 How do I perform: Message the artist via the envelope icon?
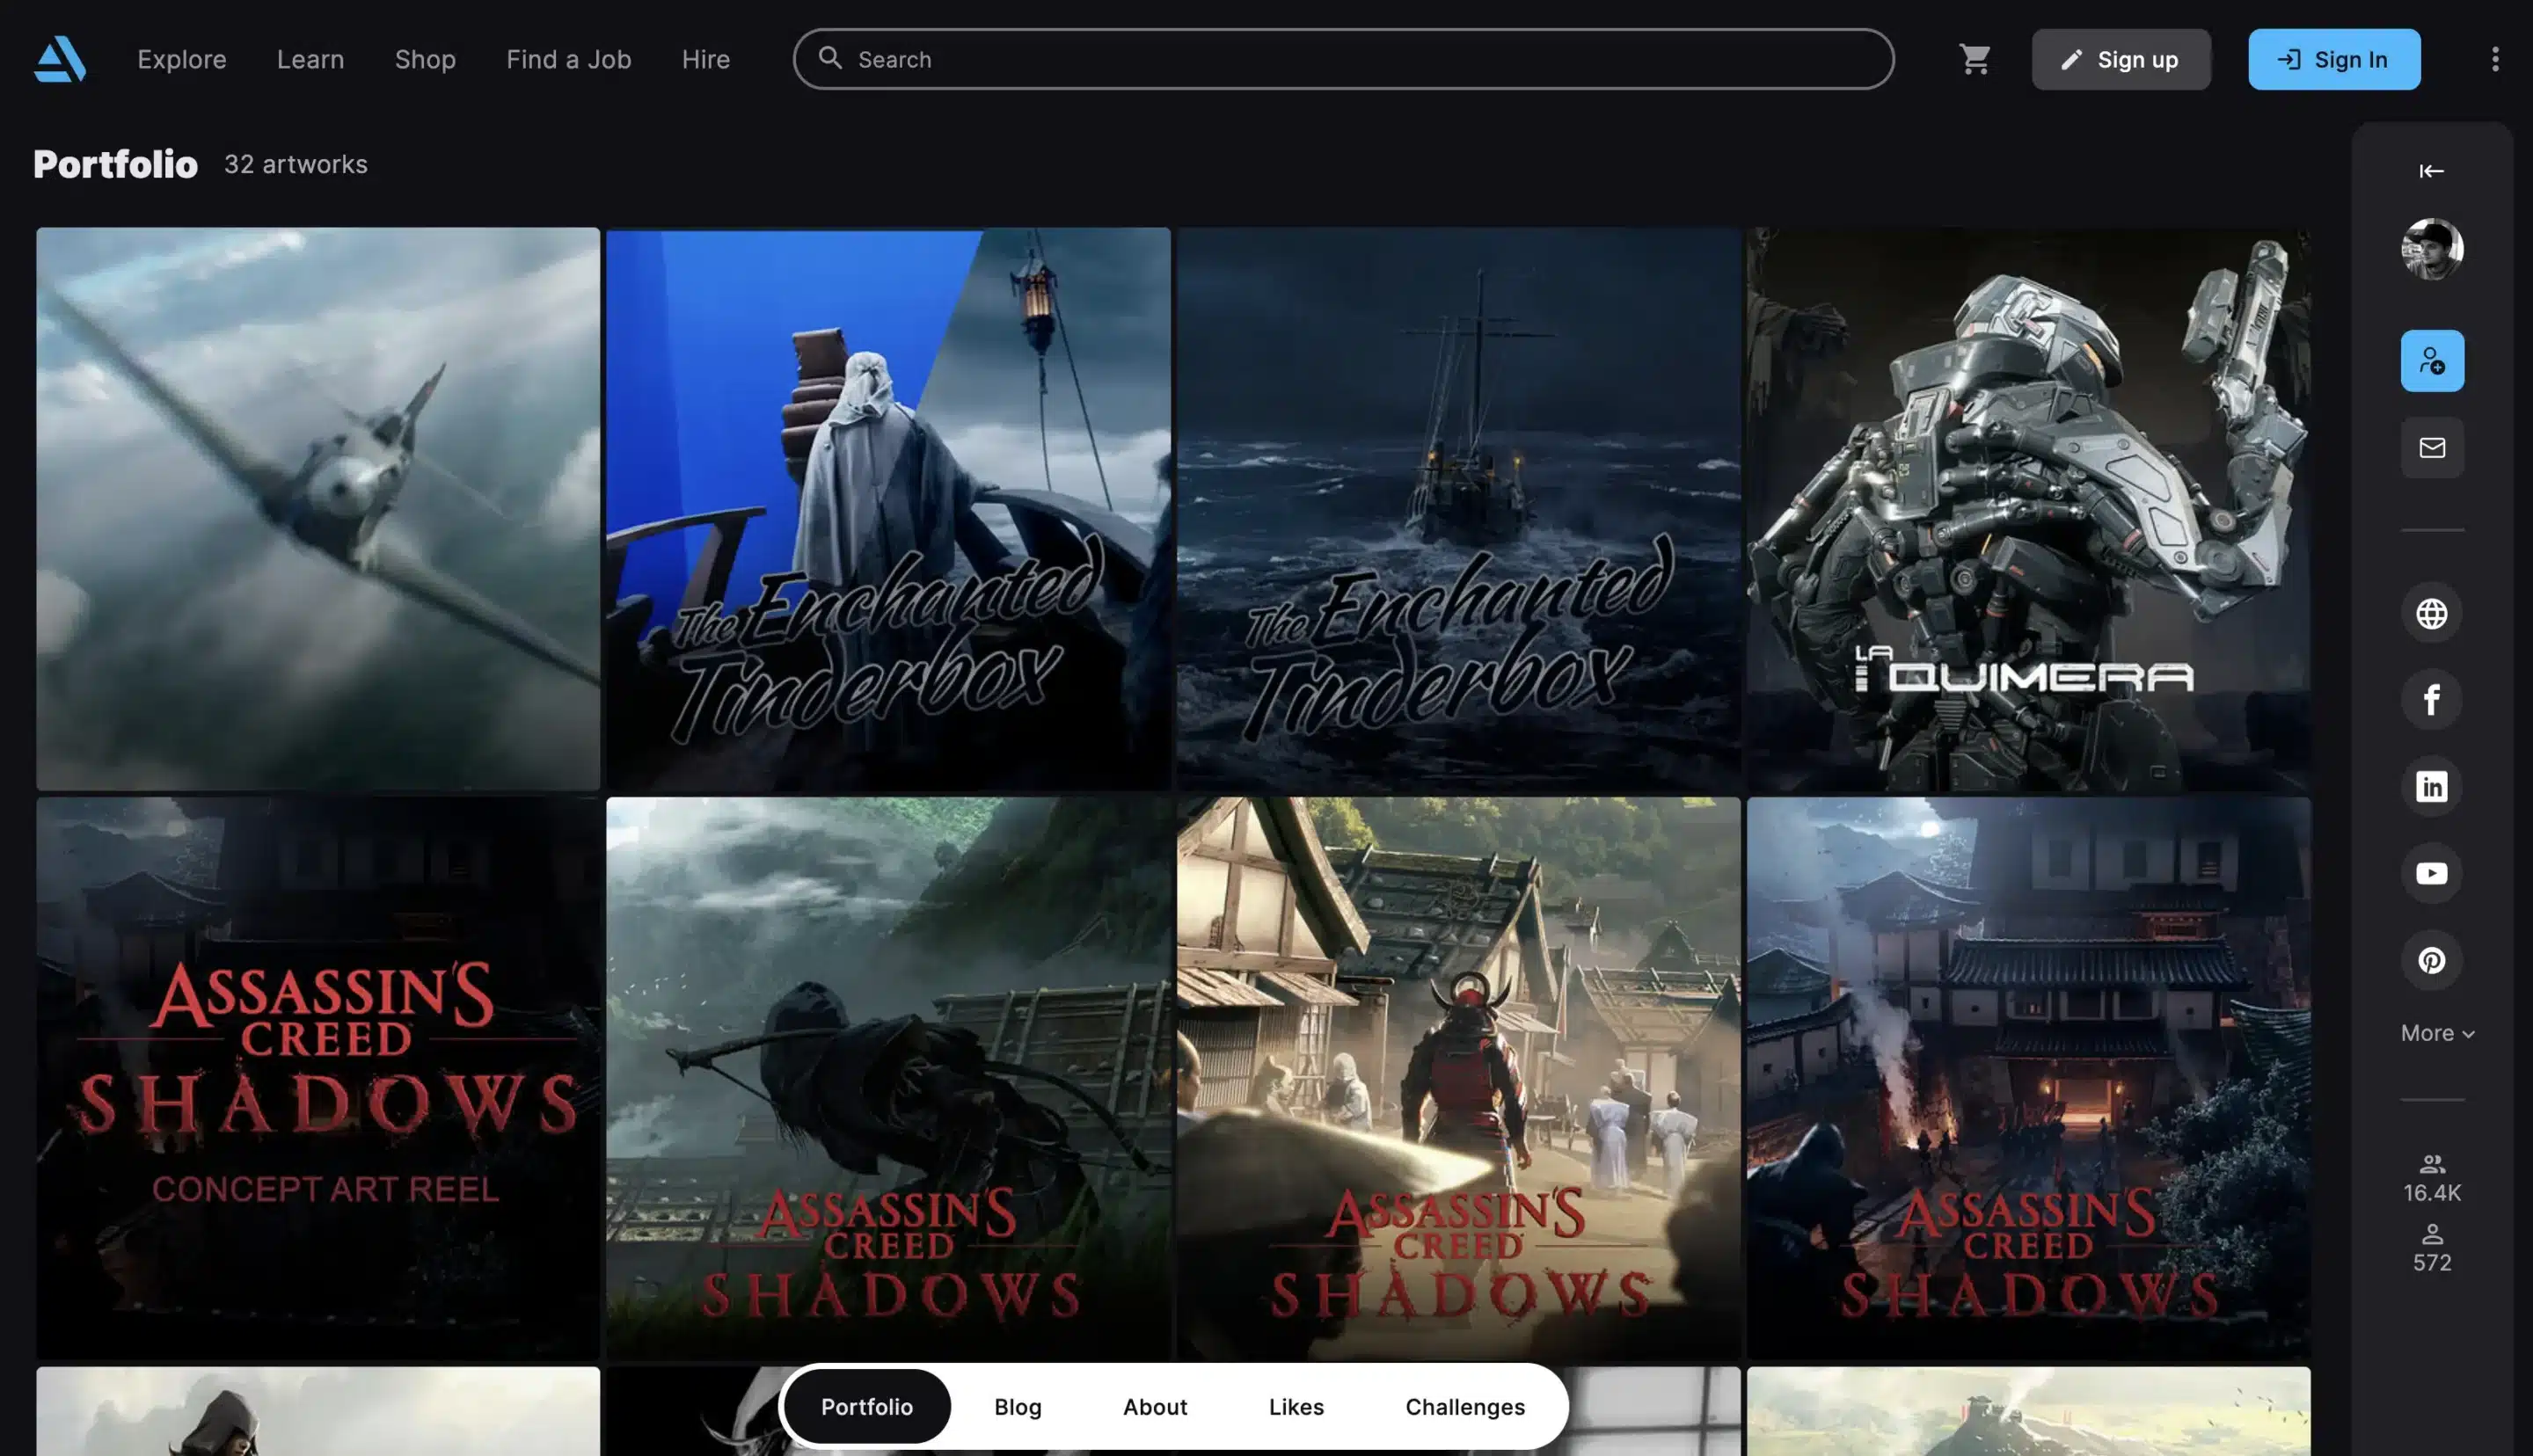pyautogui.click(x=2433, y=448)
